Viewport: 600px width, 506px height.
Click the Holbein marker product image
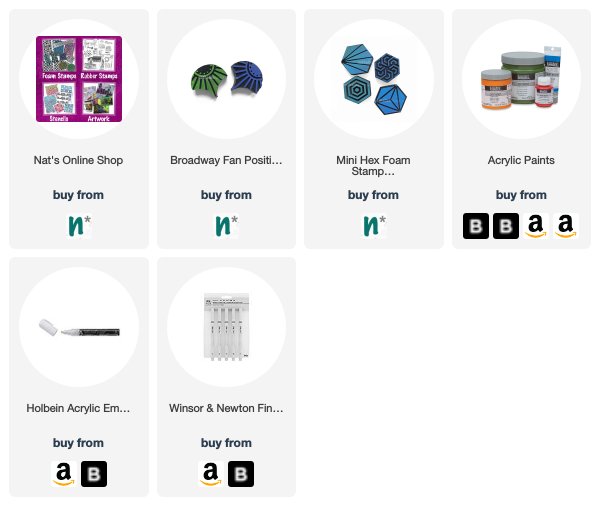(79, 328)
